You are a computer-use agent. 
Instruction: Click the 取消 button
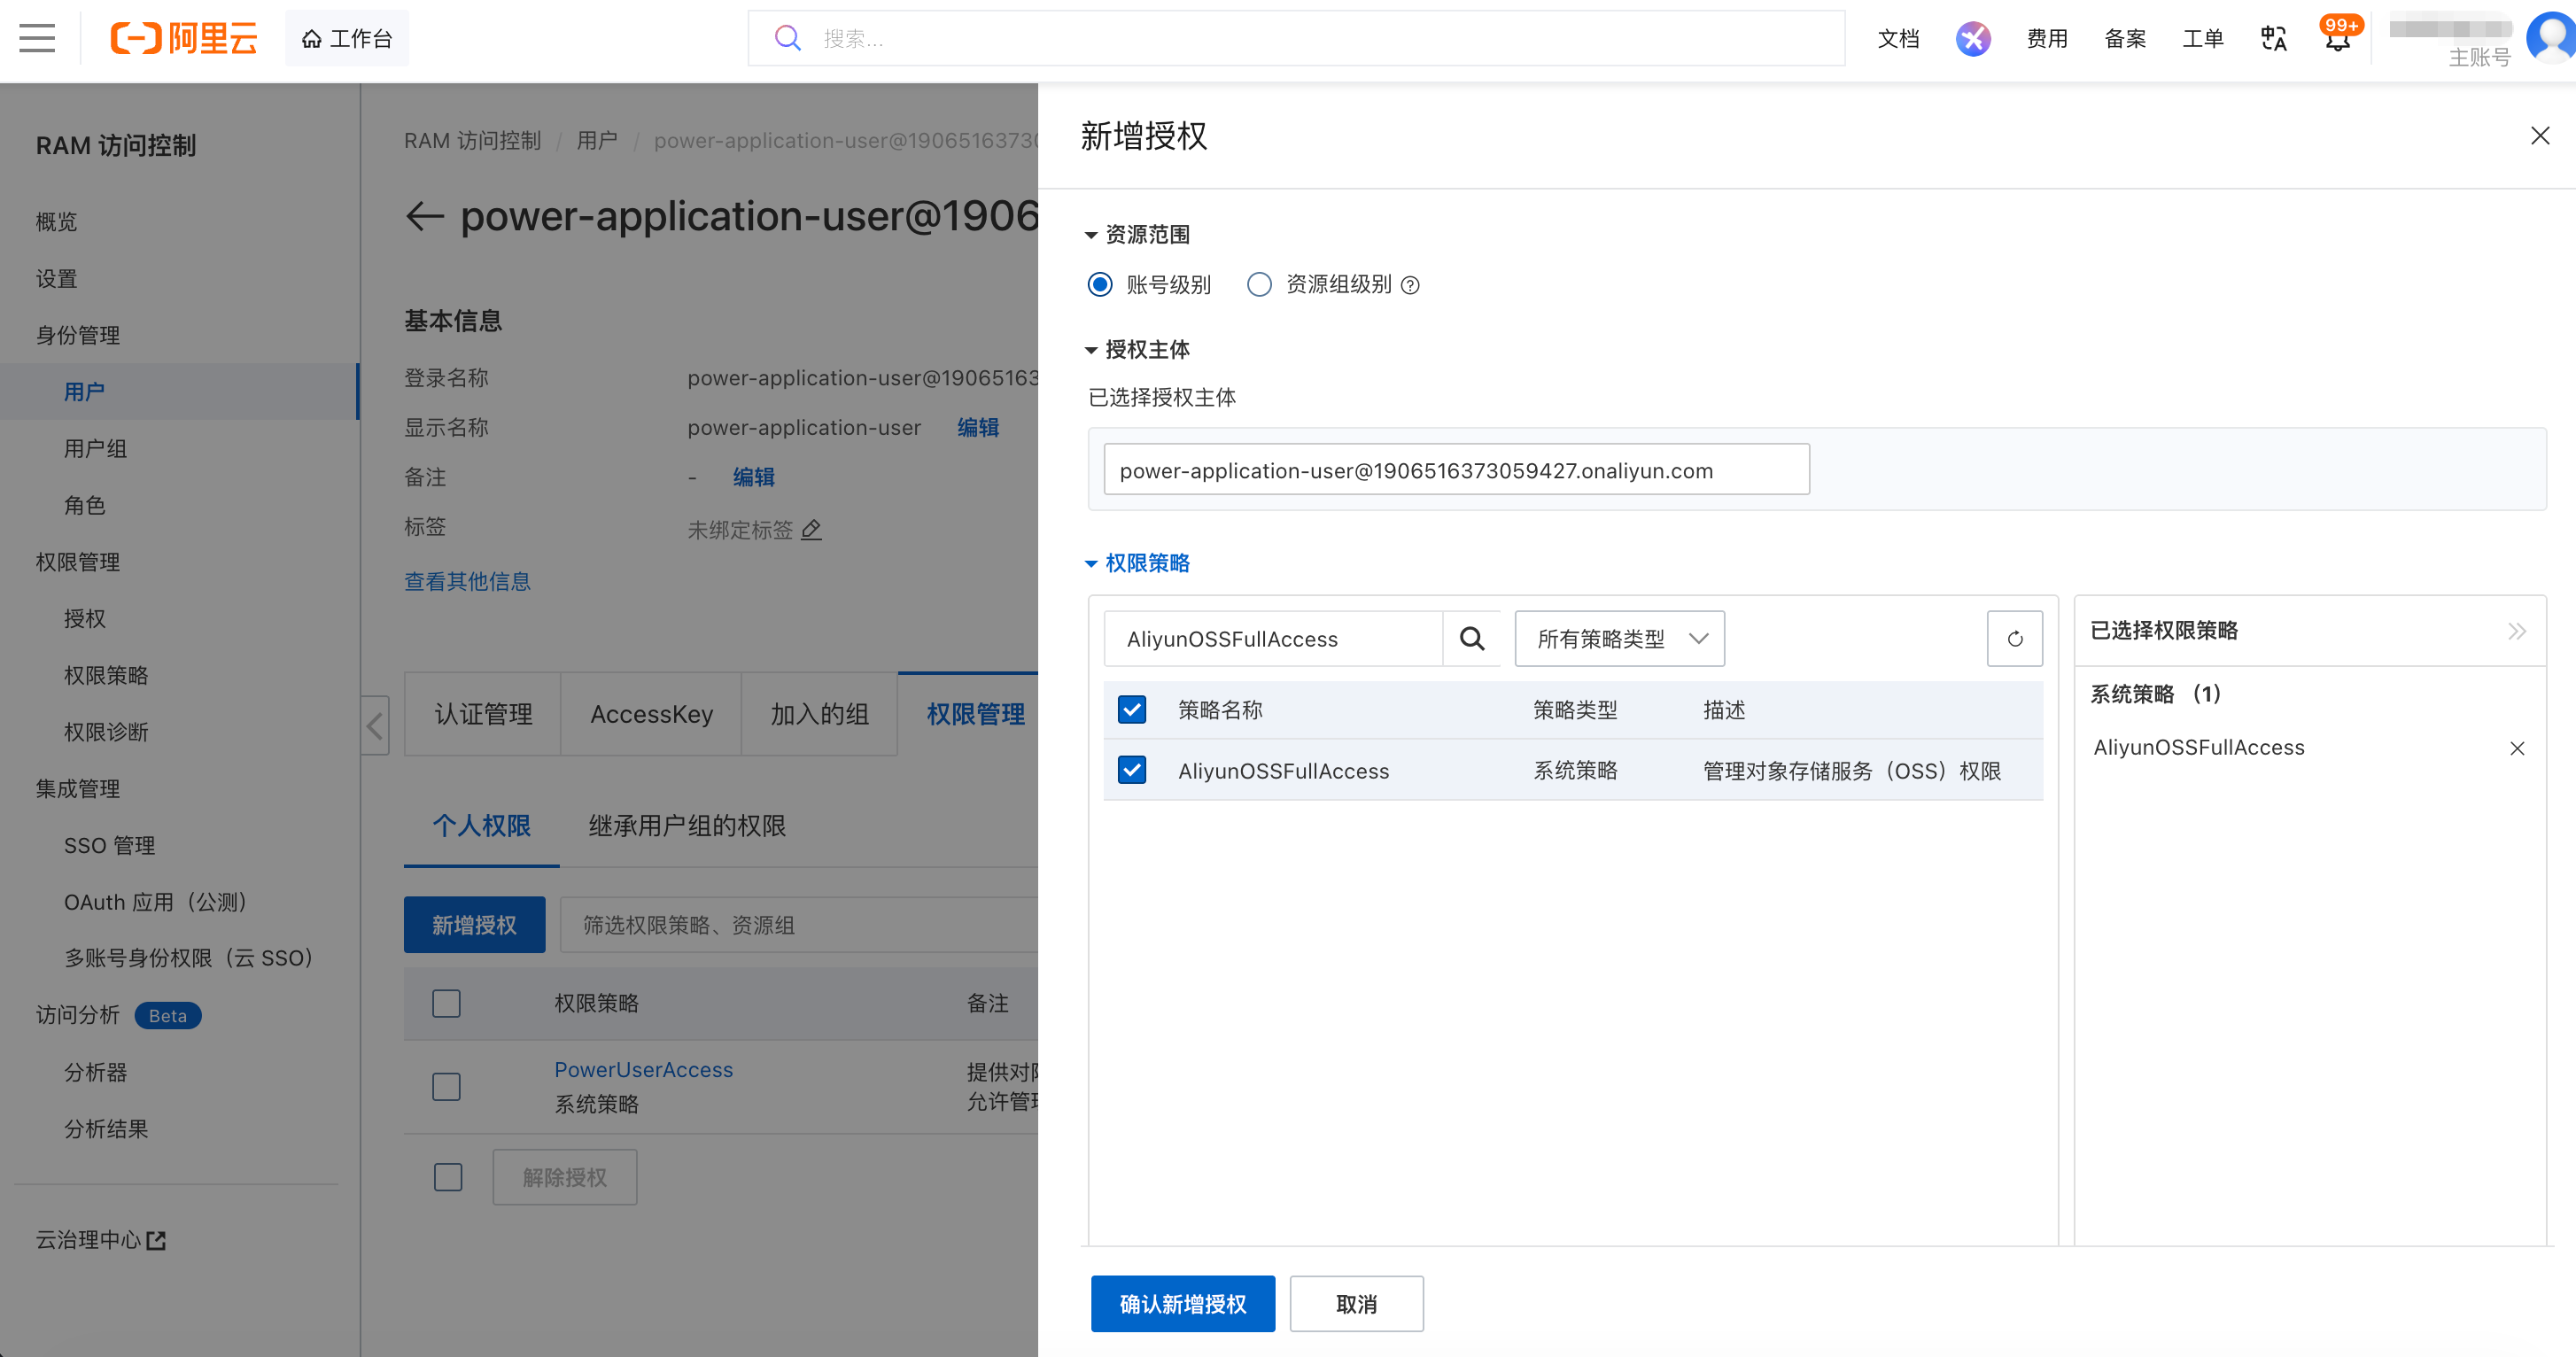pyautogui.click(x=1356, y=1303)
